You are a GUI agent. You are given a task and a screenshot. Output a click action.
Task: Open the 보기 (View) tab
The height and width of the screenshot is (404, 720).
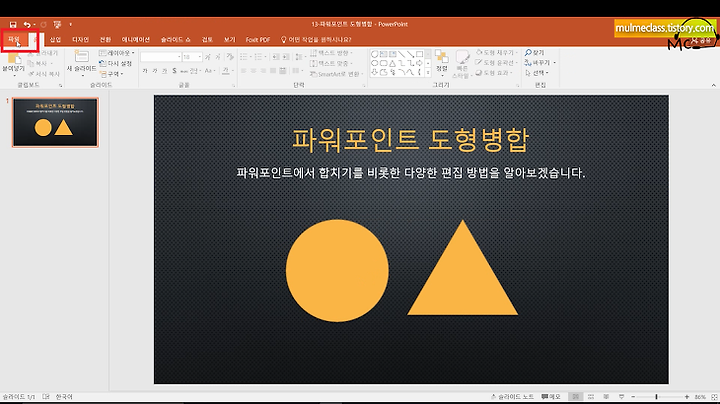[229, 39]
